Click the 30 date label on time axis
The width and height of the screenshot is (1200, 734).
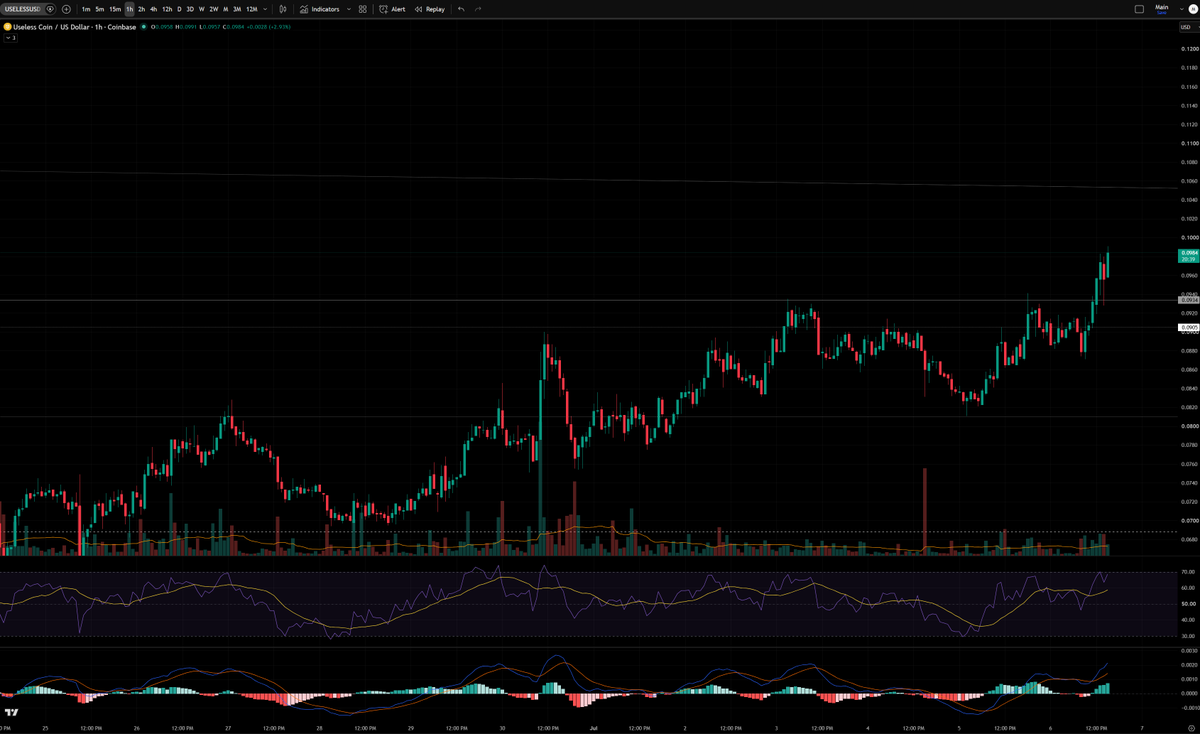click(501, 727)
